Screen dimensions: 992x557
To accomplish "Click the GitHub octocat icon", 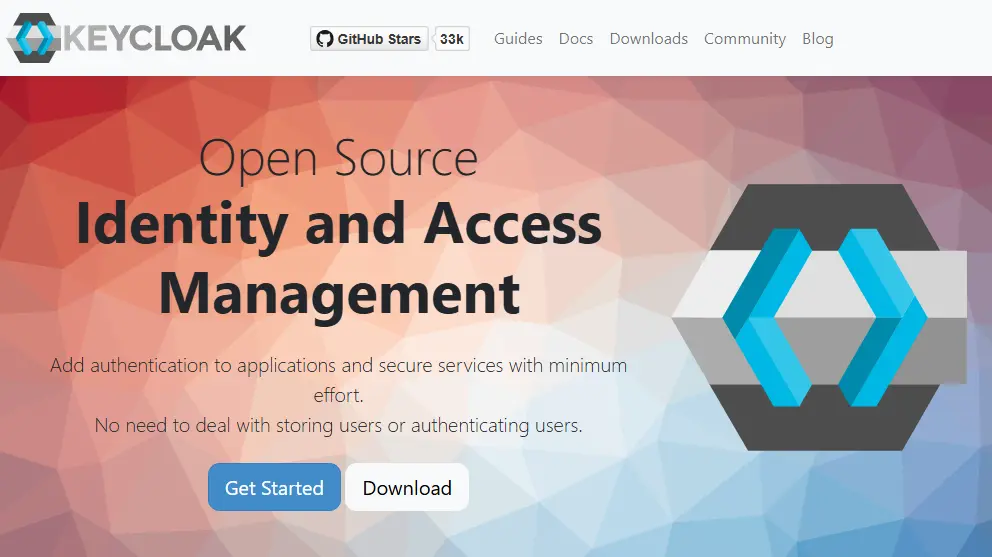I will [x=325, y=39].
